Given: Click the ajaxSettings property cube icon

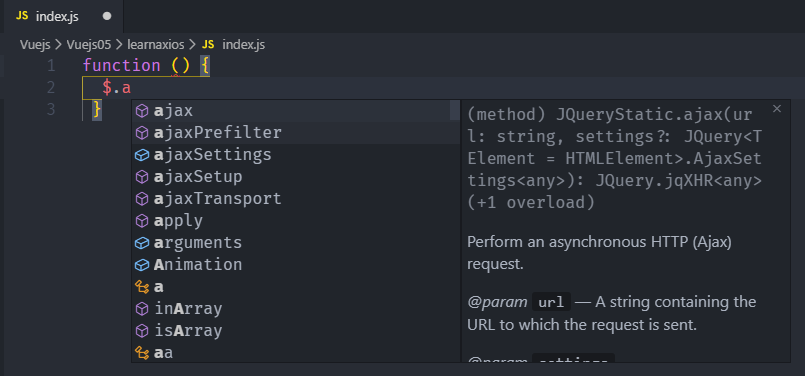Looking at the screenshot, I should [x=142, y=155].
